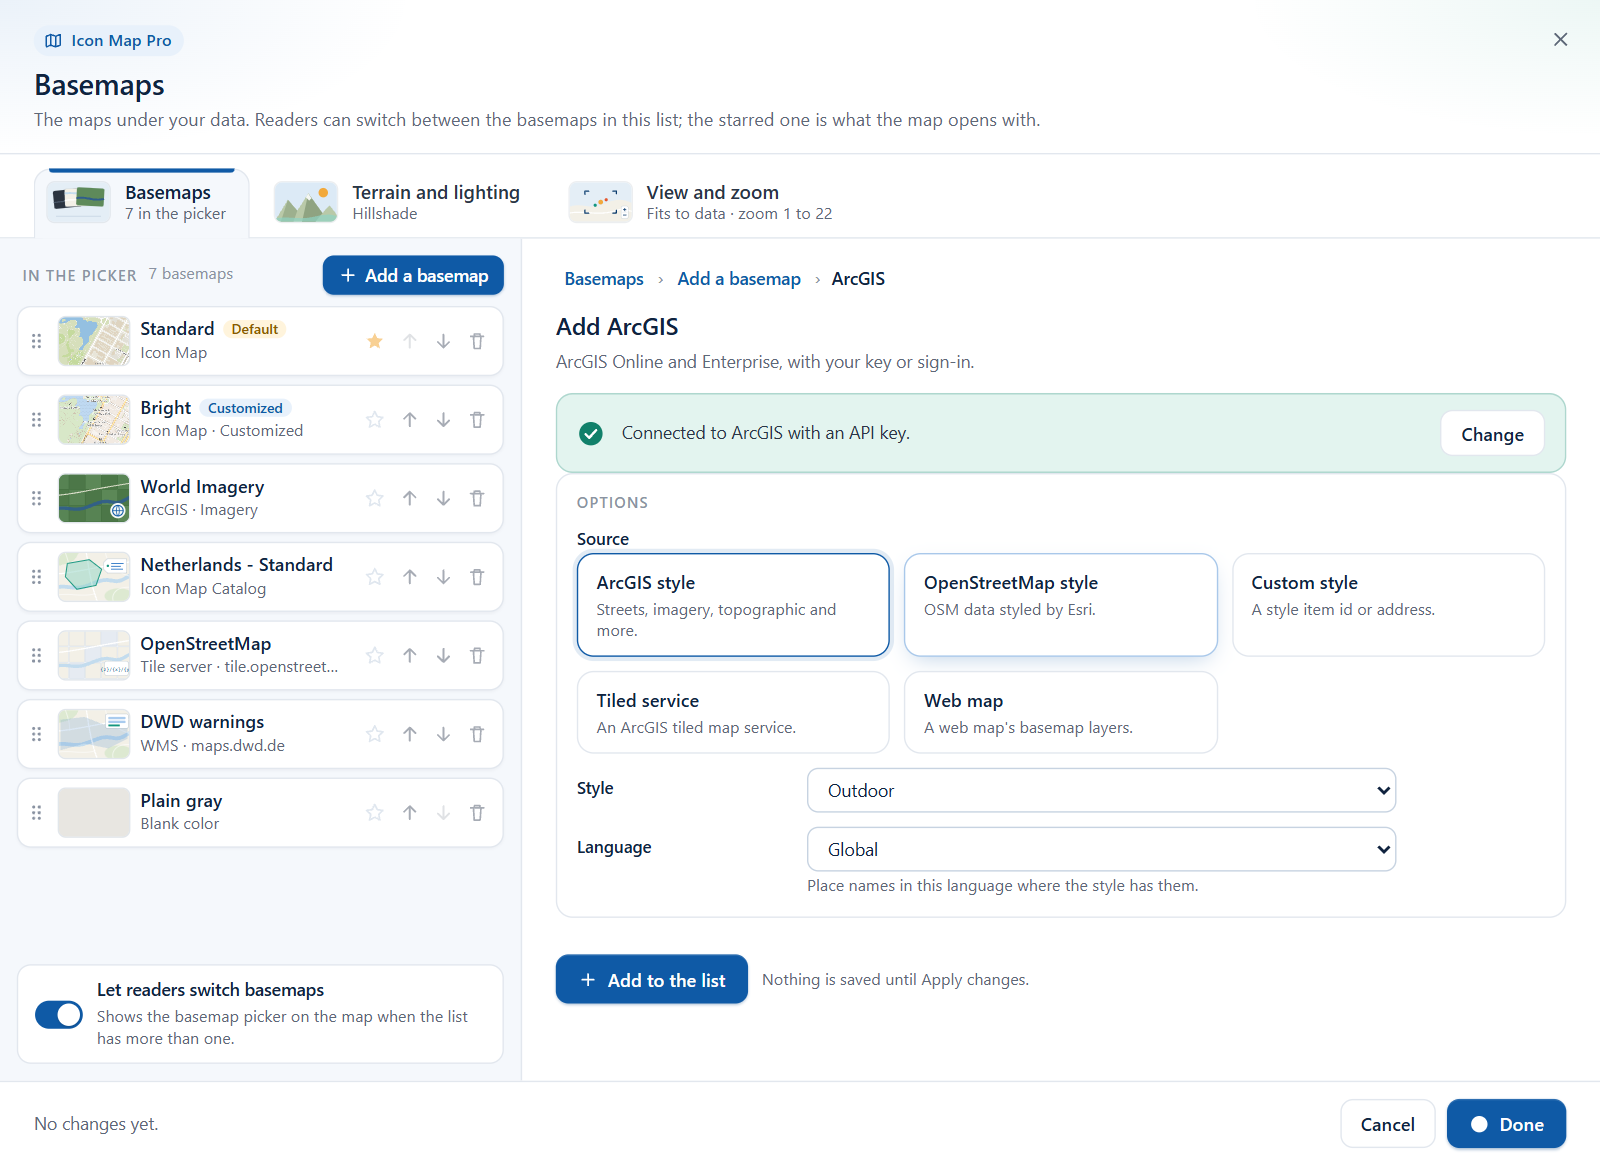Move Plain gray basemap up
The image size is (1600, 1165).
(410, 812)
